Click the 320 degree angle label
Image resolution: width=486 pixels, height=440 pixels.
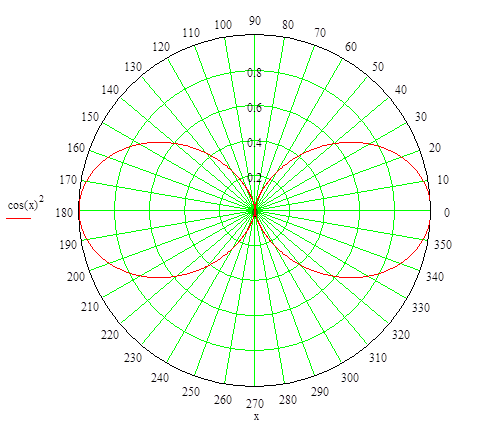pyautogui.click(x=401, y=334)
